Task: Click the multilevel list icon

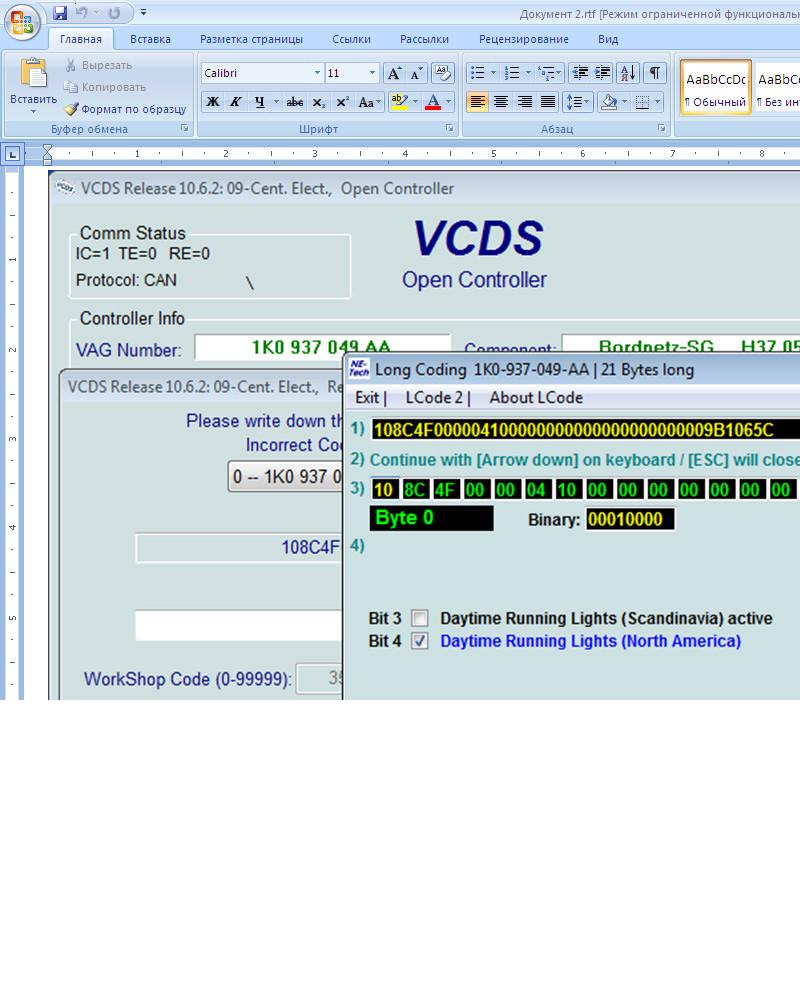Action: point(547,73)
